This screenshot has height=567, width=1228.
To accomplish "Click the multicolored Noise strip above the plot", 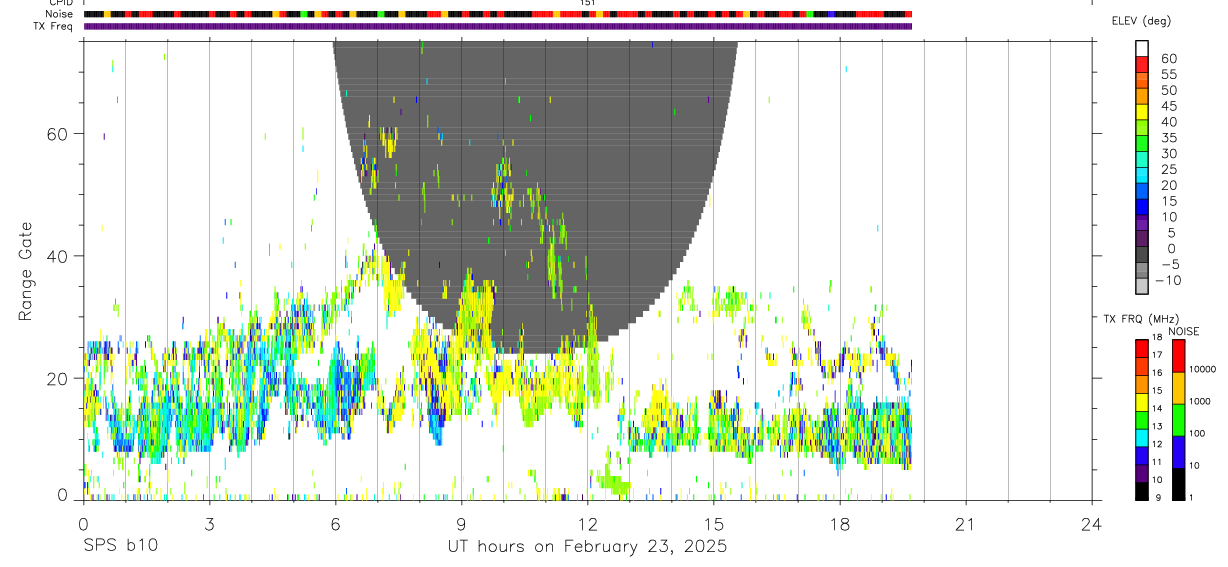I will click(x=498, y=14).
